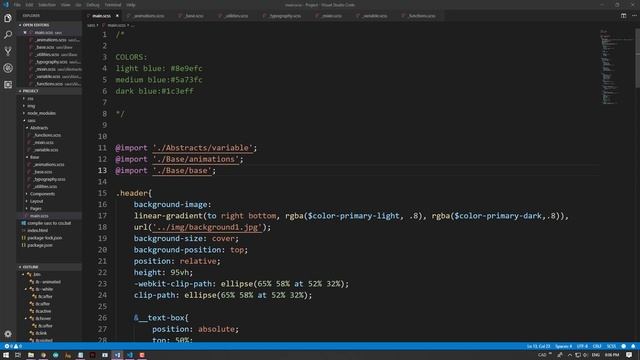This screenshot has height=360, width=640.
Task: Open the View menu
Action: [65, 5]
